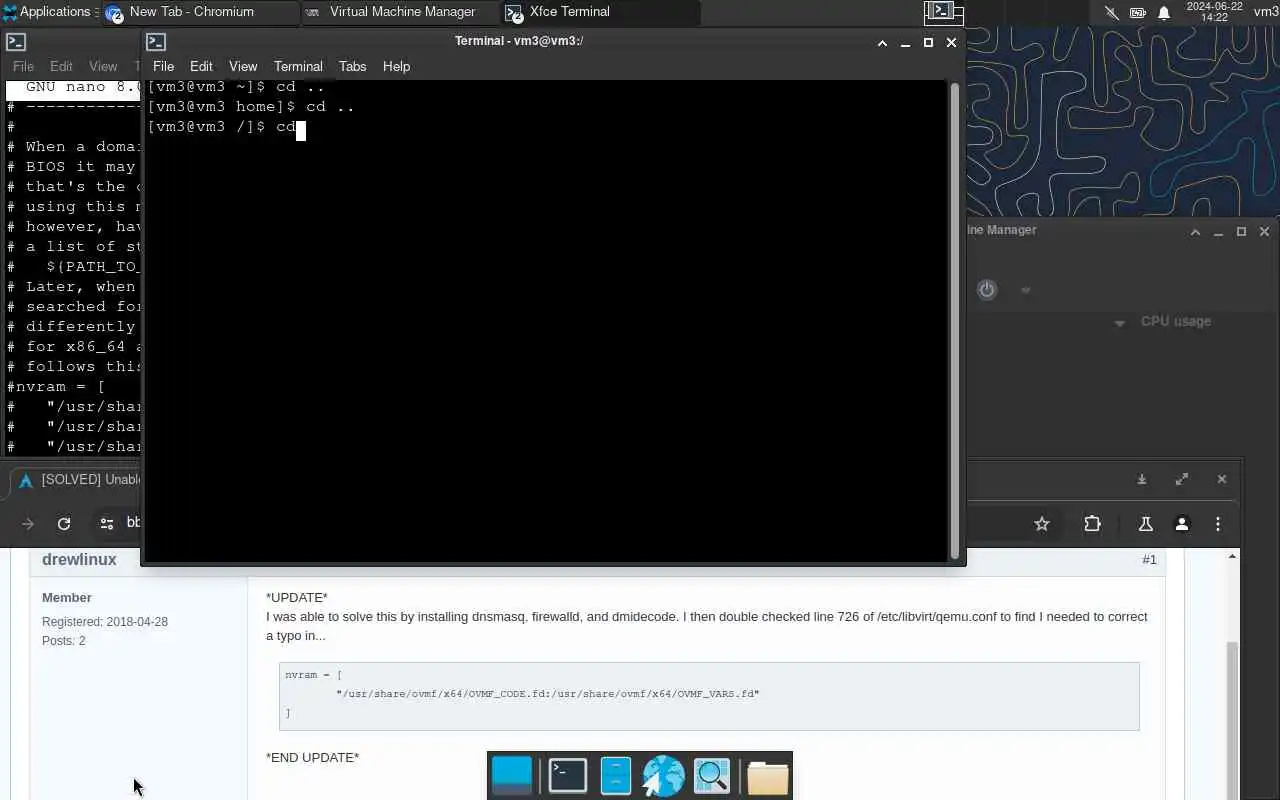Maximize the front Terminal vm3@vm3 window

928,43
